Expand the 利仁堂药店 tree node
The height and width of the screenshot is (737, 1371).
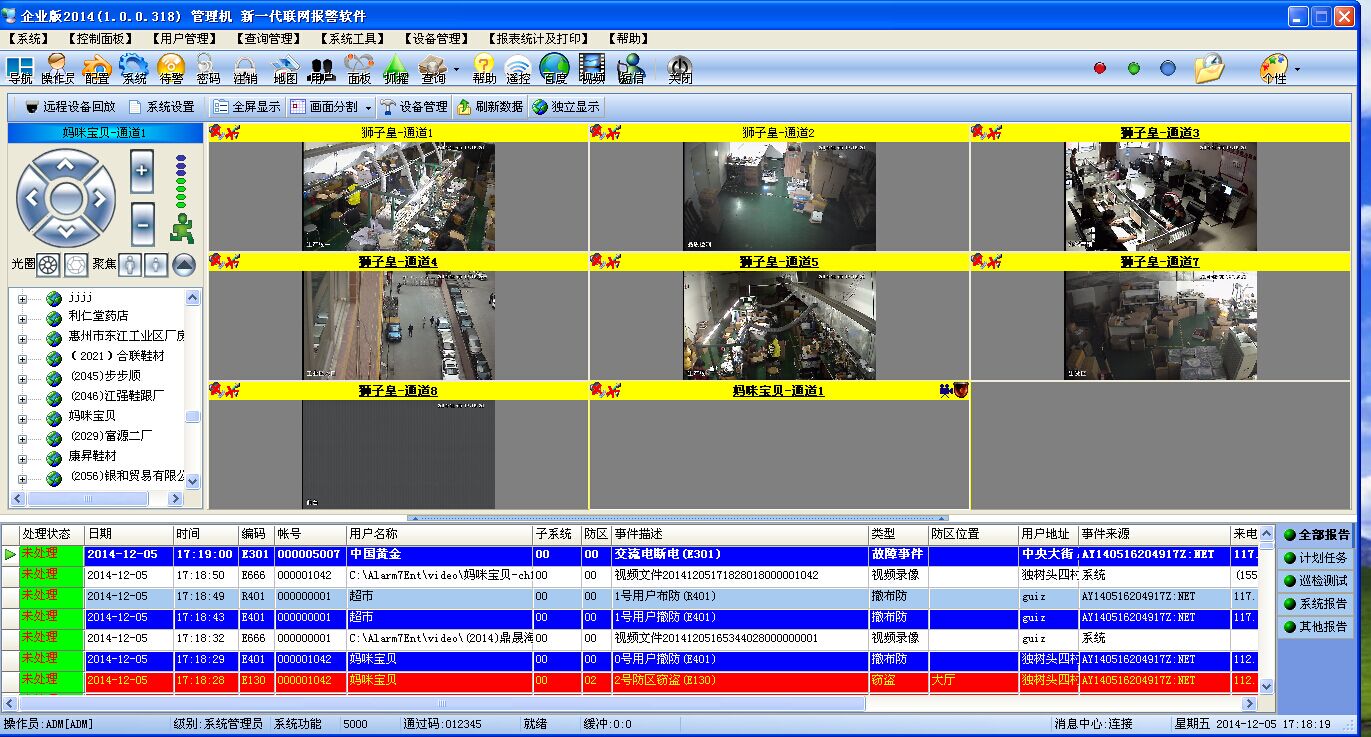(23, 318)
